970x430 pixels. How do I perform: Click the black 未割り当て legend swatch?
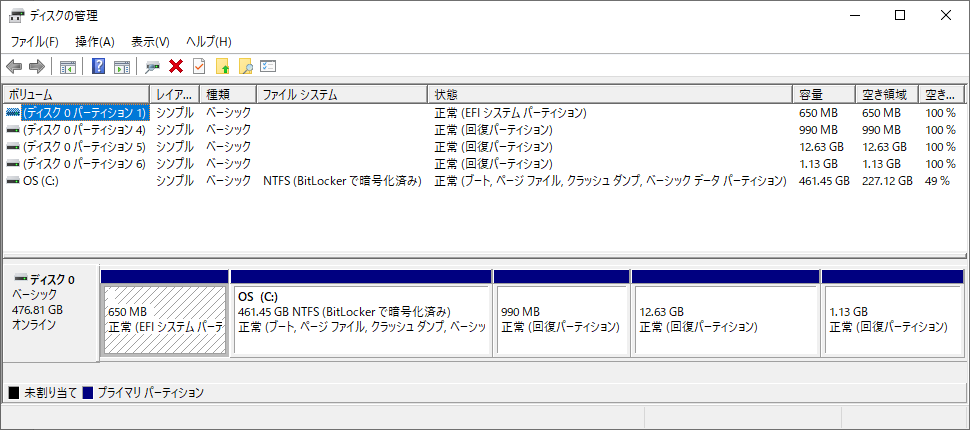click(14, 392)
